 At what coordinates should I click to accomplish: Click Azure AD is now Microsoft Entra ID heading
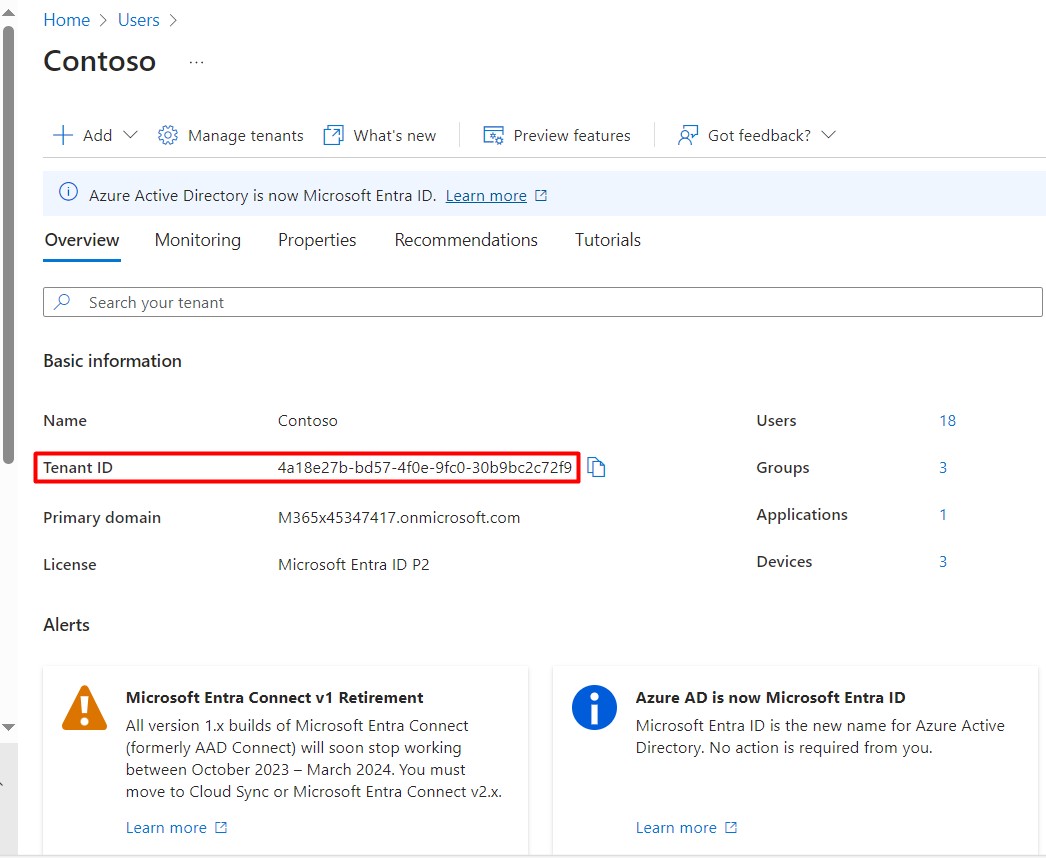(770, 698)
